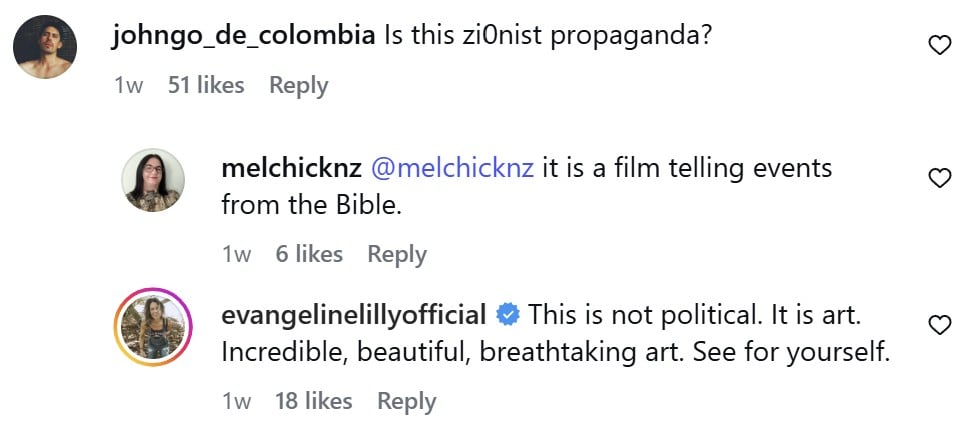Reply to melchicknz's Bible film comment

click(397, 254)
